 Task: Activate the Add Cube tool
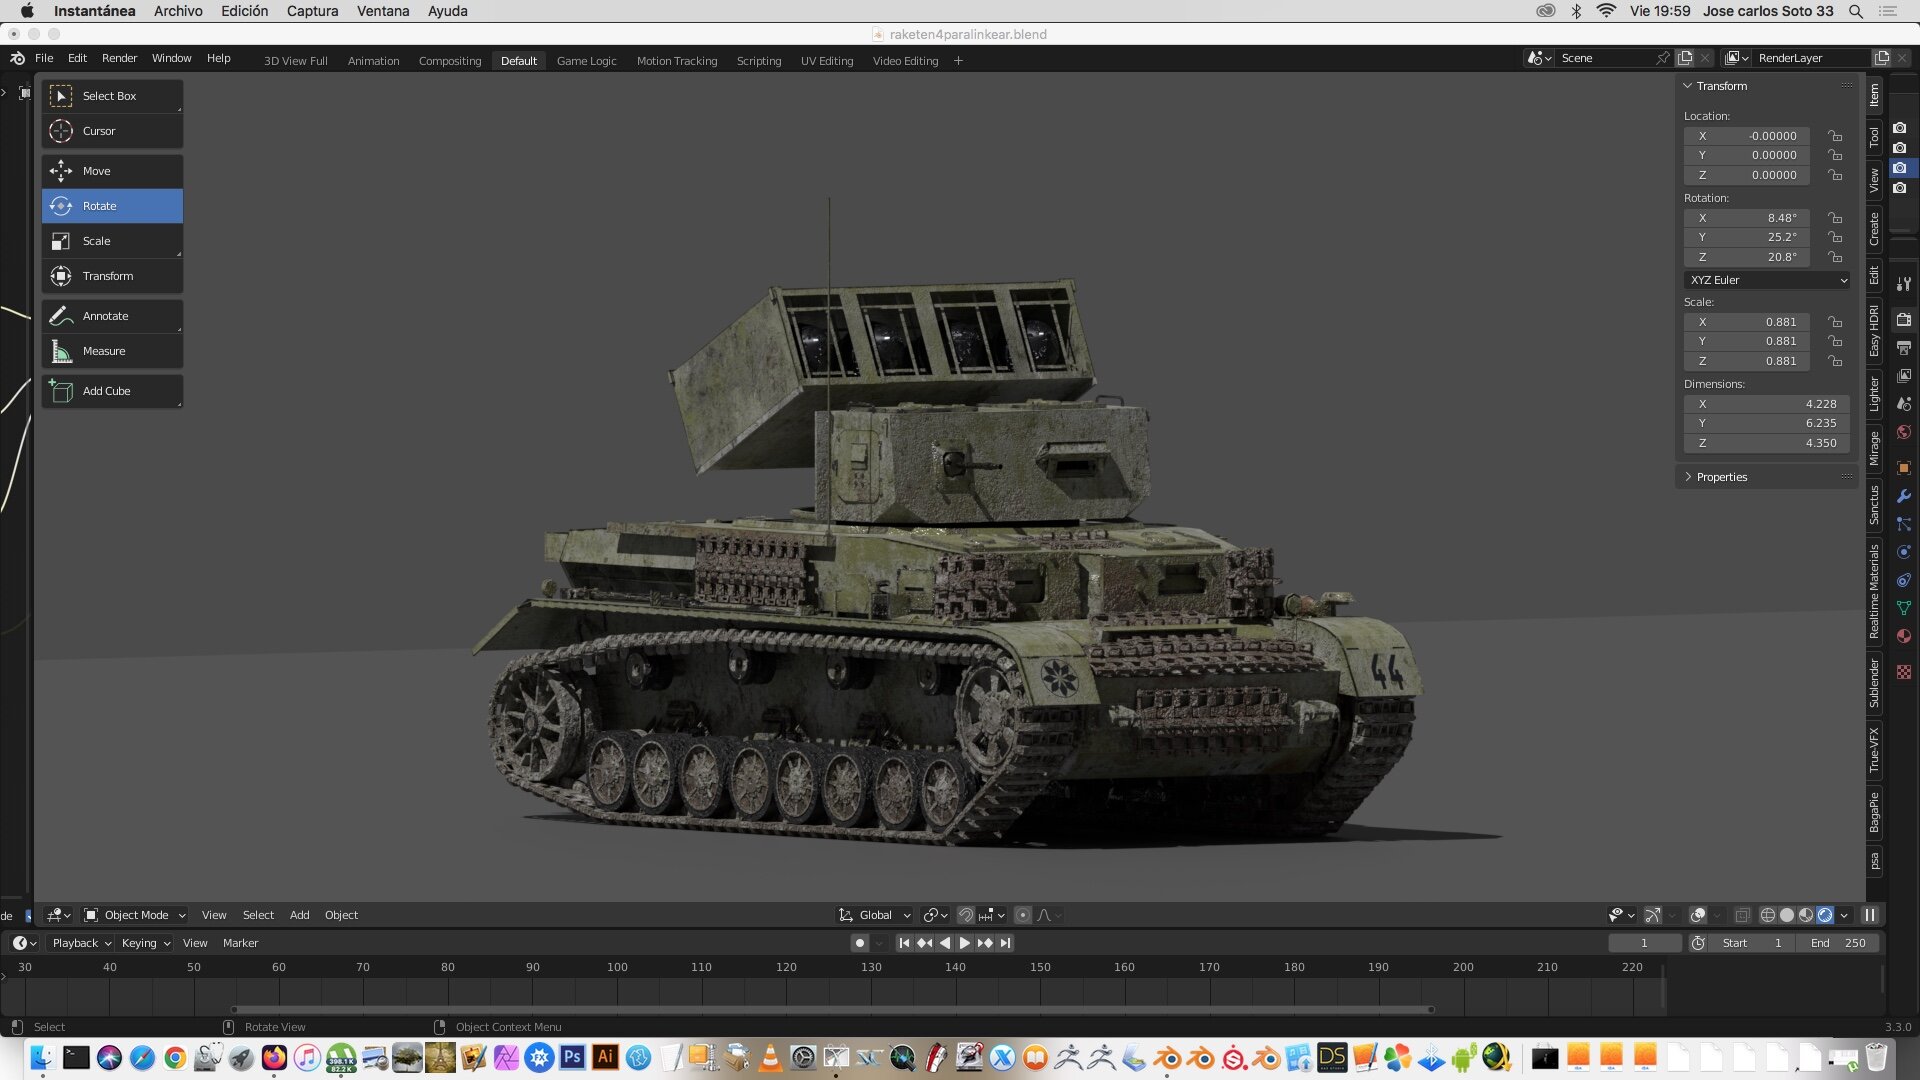pyautogui.click(x=112, y=391)
